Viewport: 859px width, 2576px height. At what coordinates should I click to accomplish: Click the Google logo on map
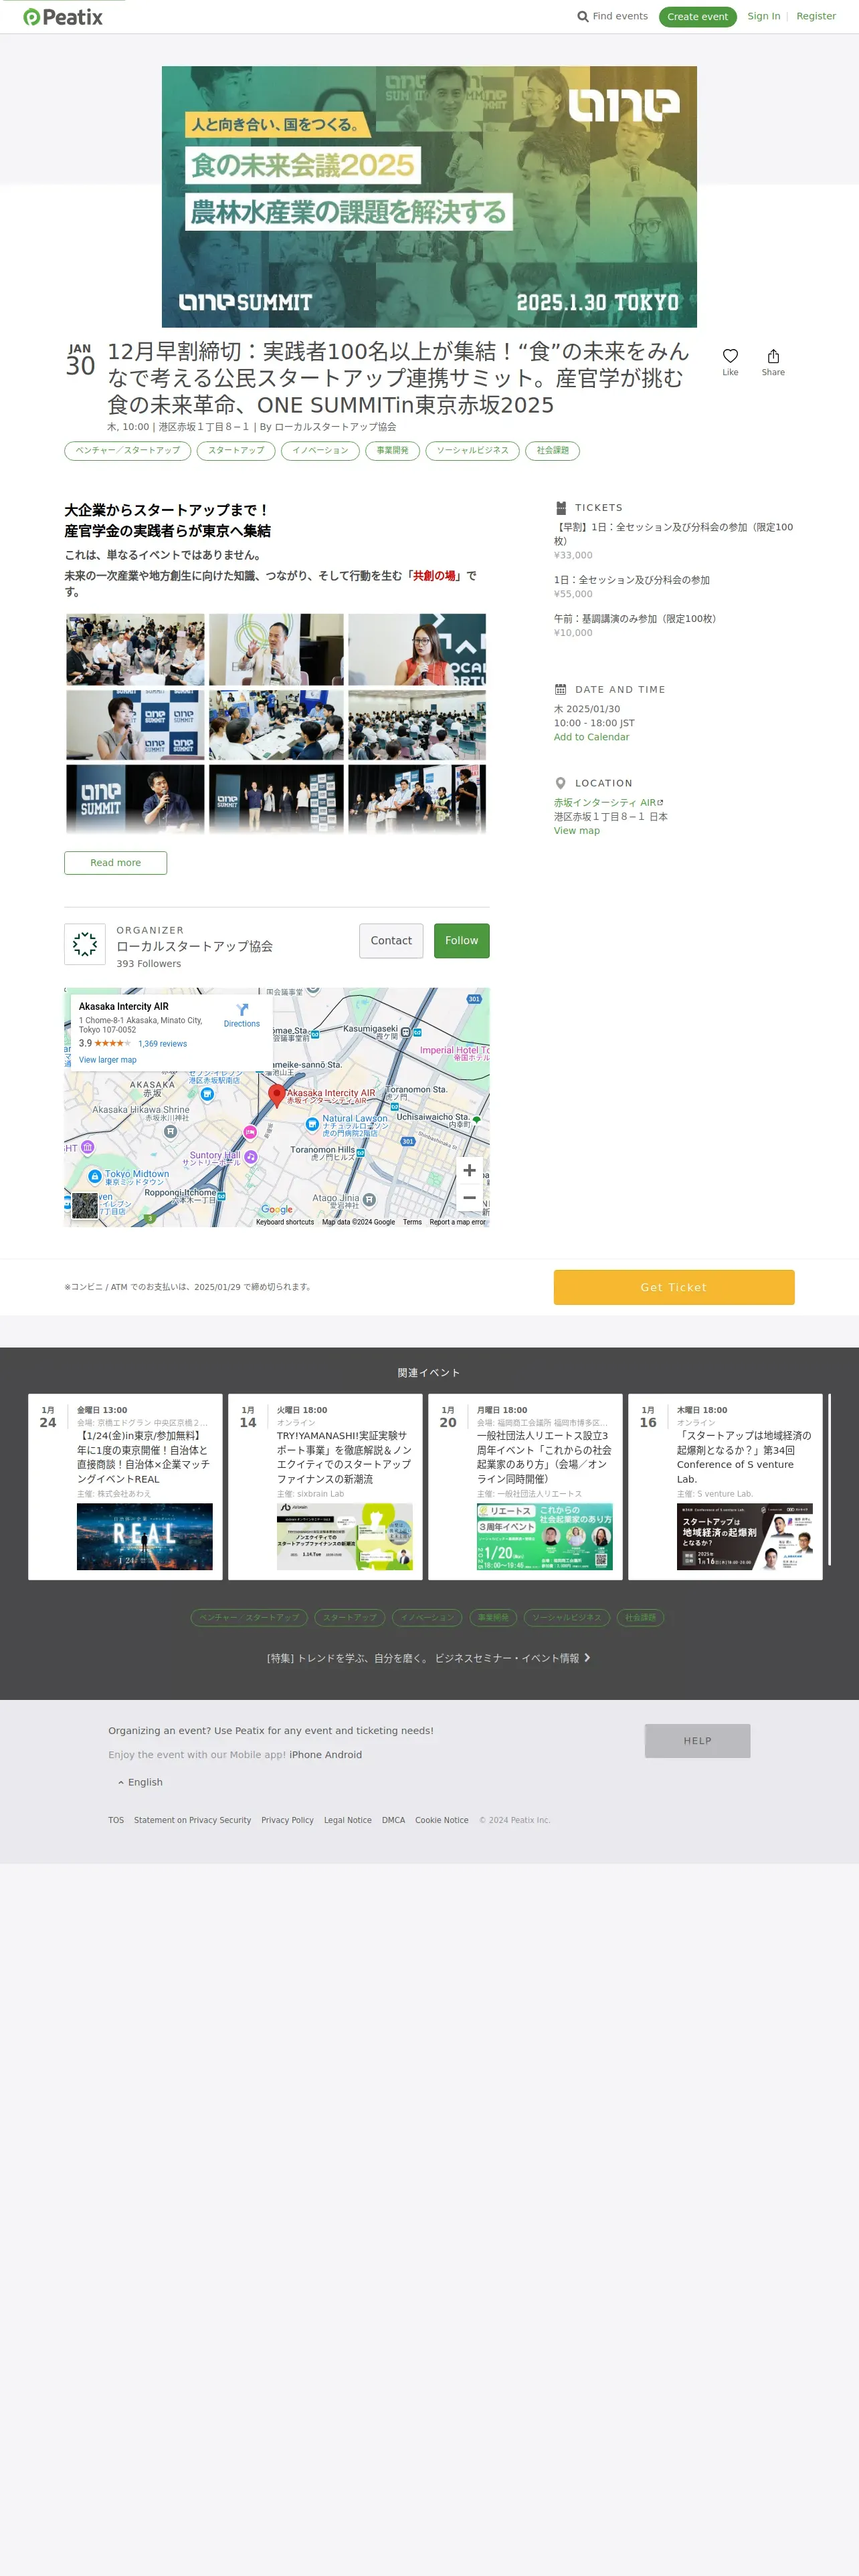277,1209
